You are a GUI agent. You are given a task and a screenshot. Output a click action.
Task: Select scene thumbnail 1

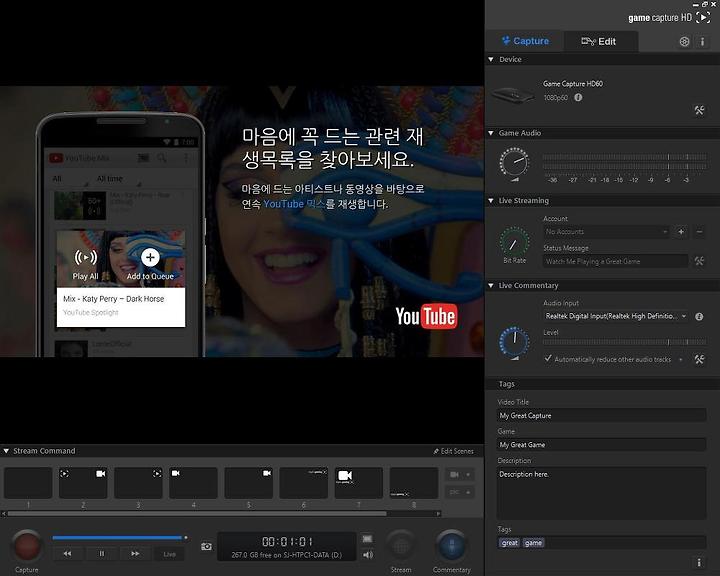tap(28, 483)
